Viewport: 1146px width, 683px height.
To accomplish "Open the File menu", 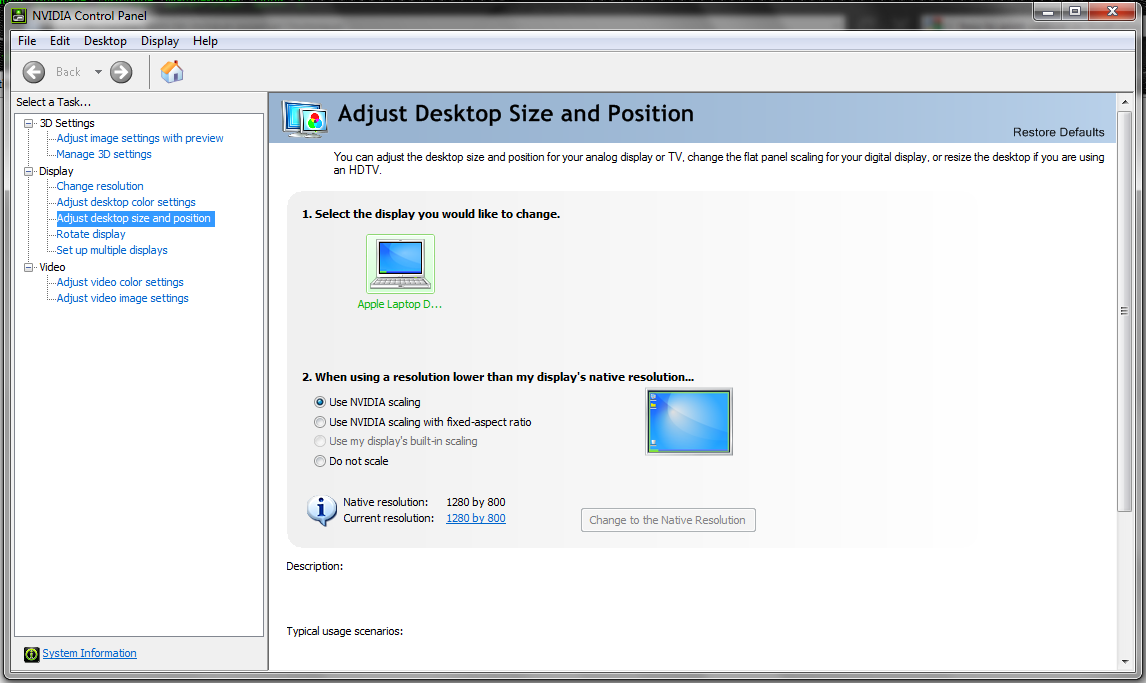I will pos(27,41).
